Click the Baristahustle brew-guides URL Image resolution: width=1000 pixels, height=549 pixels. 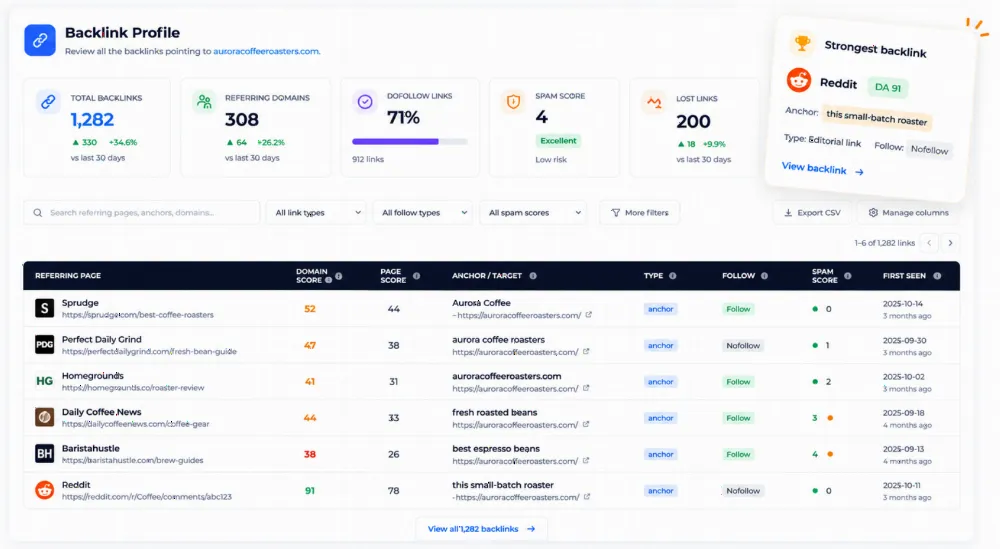133,460
